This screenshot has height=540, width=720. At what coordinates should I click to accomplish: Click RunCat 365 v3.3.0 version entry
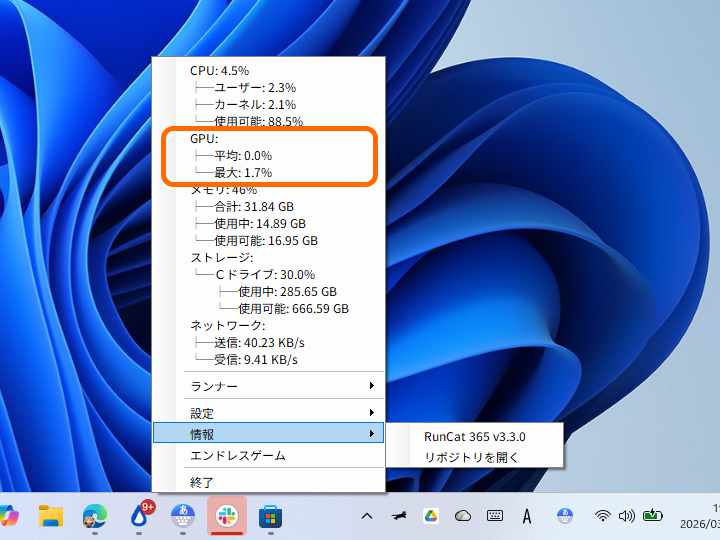[x=474, y=436]
